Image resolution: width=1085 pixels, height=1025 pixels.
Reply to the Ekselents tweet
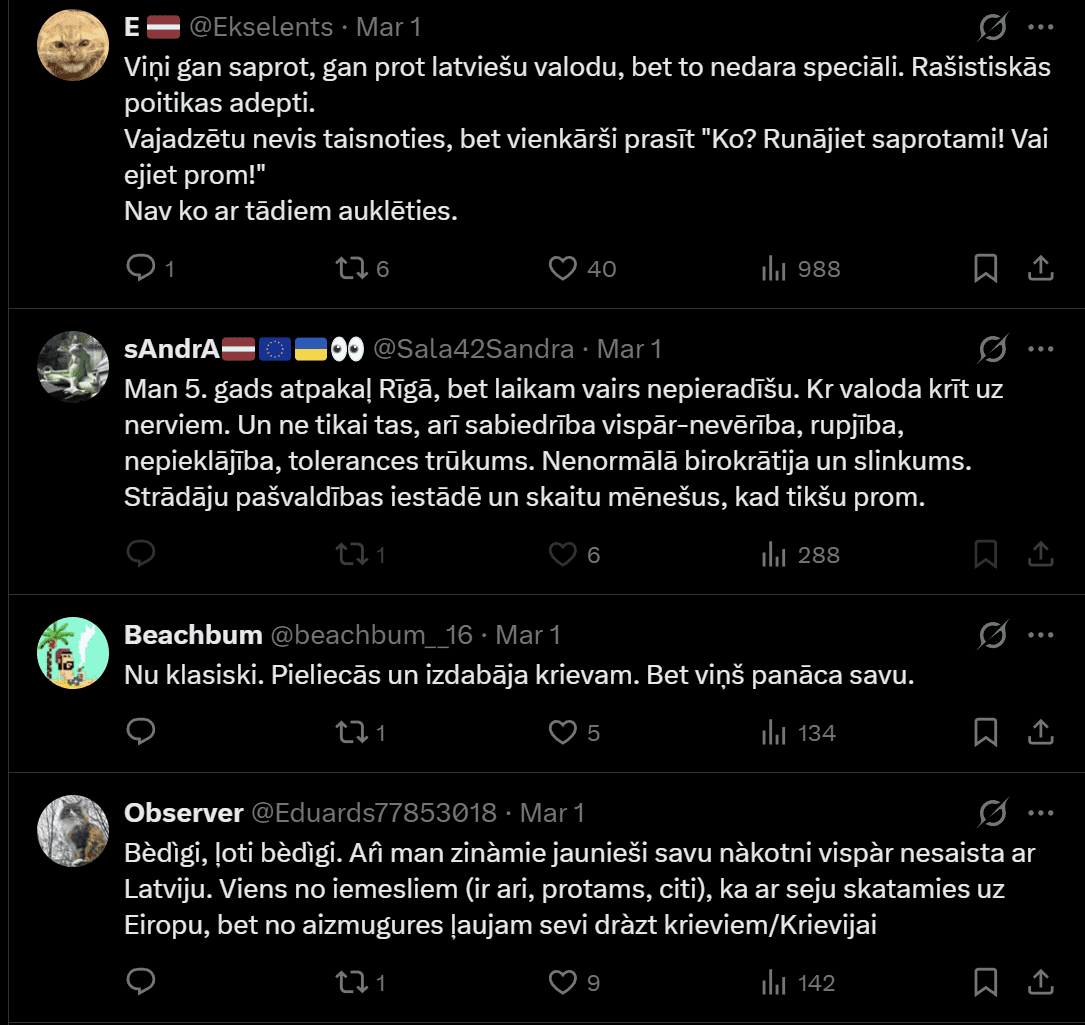coord(141,268)
